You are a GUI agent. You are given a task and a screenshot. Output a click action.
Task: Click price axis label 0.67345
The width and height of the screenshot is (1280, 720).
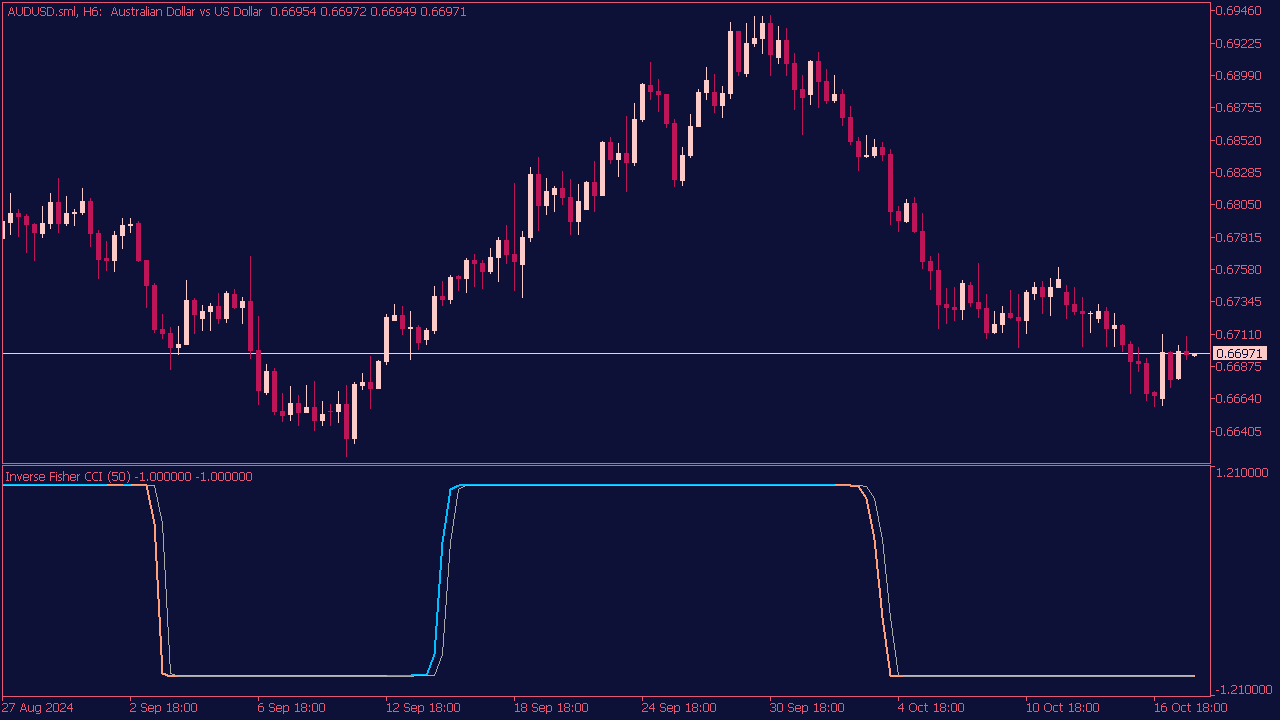[x=1239, y=301]
